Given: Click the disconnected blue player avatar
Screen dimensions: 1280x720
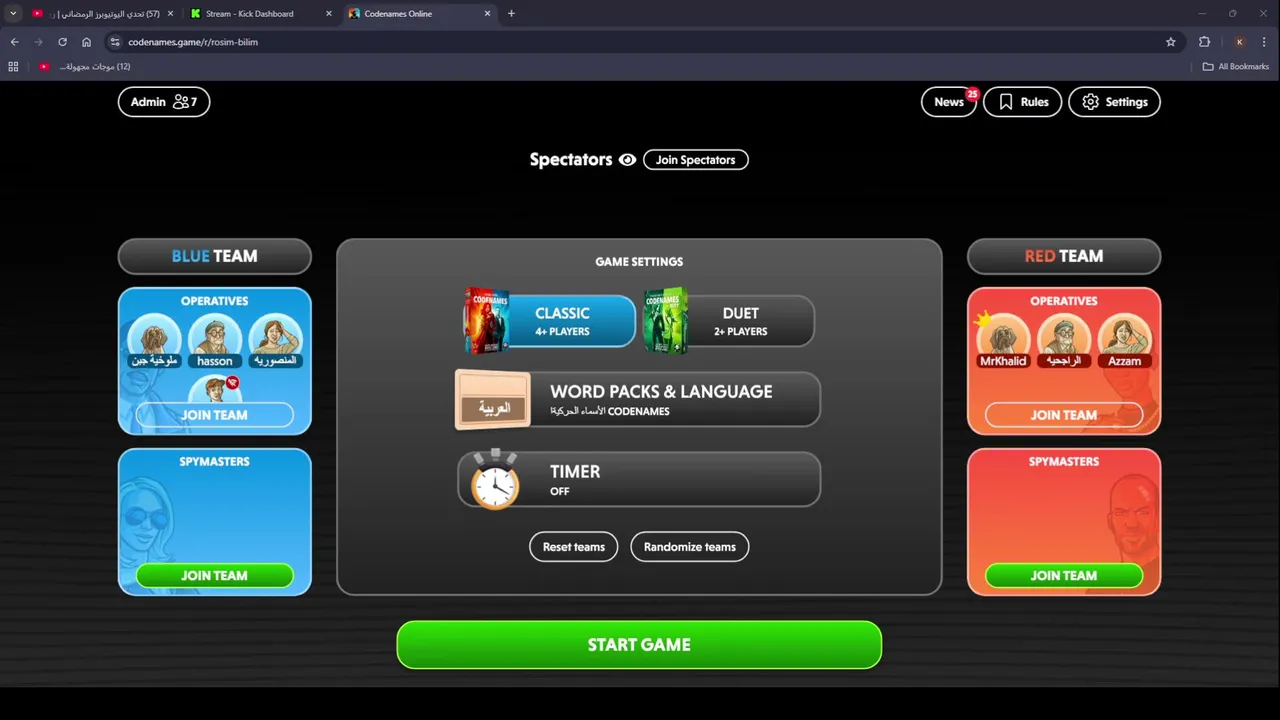Looking at the screenshot, I should pos(215,390).
